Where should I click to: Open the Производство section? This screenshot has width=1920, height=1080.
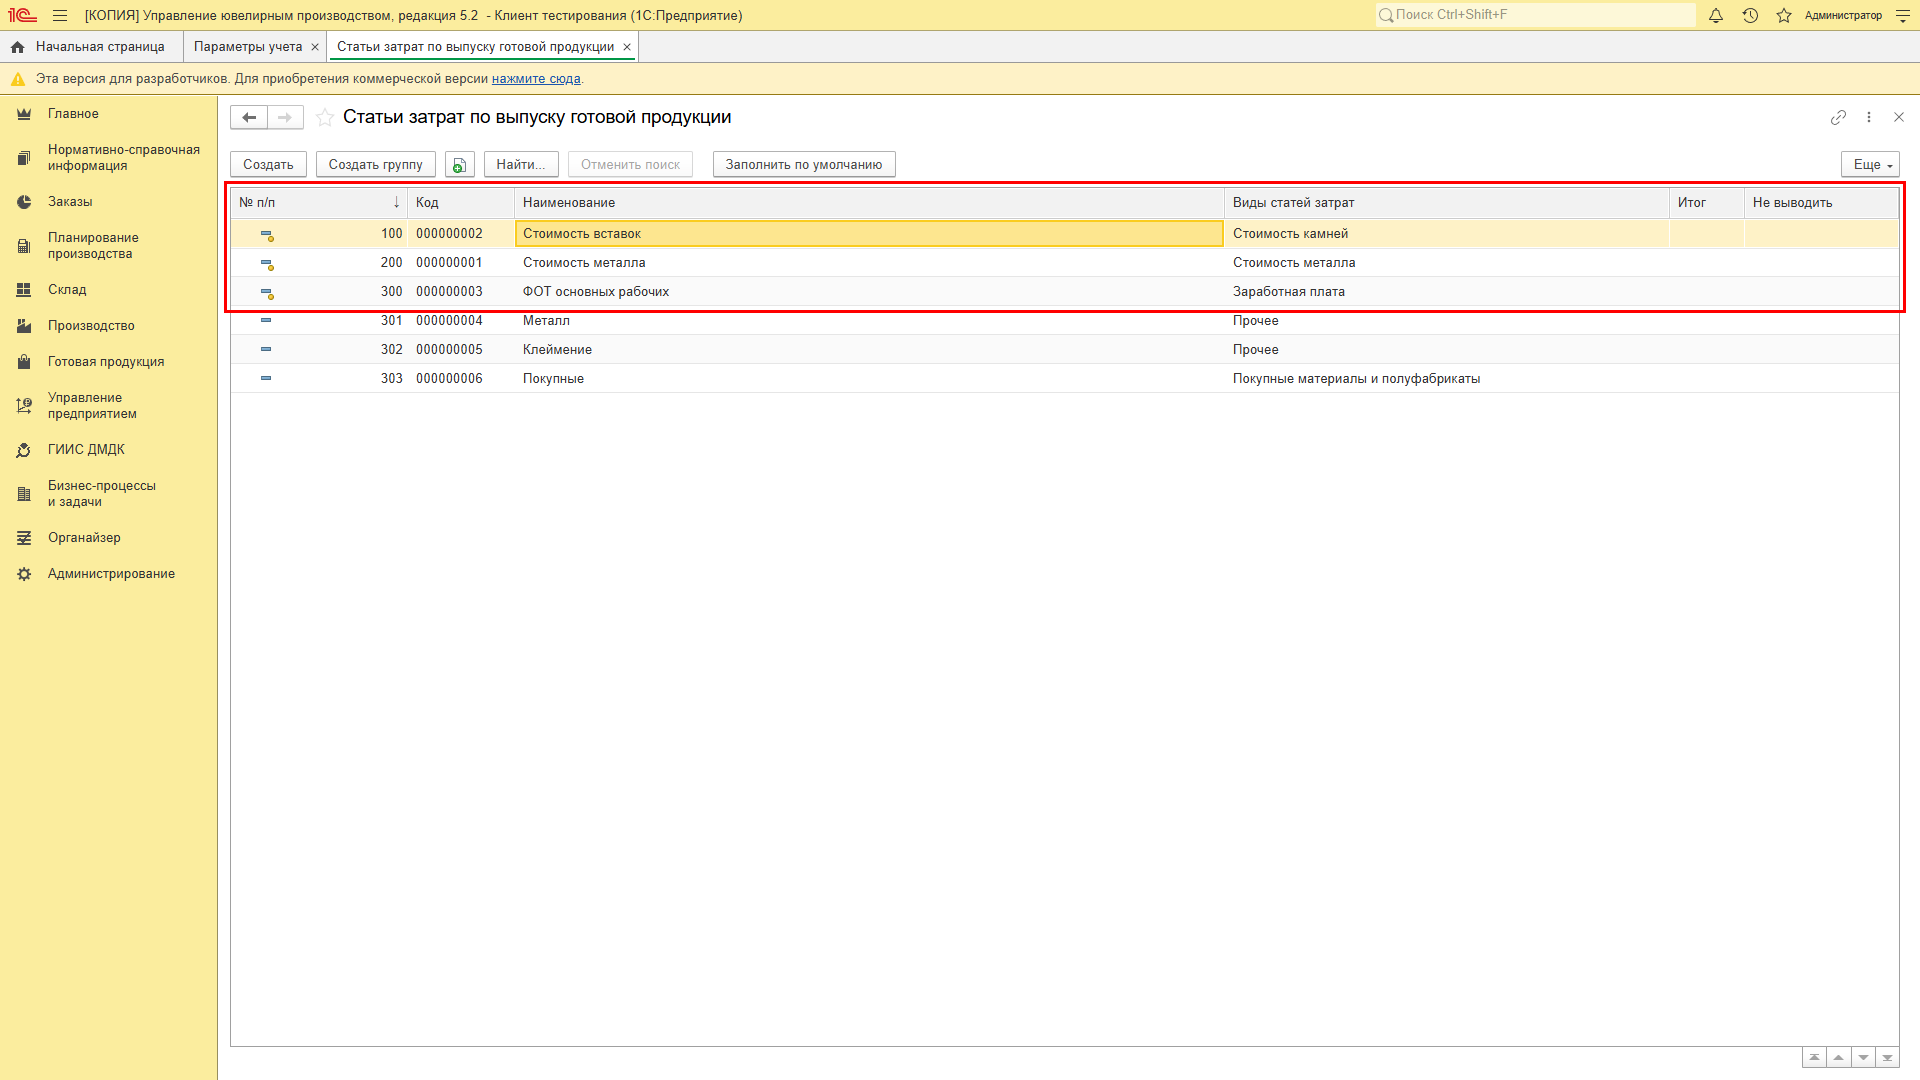click(91, 326)
